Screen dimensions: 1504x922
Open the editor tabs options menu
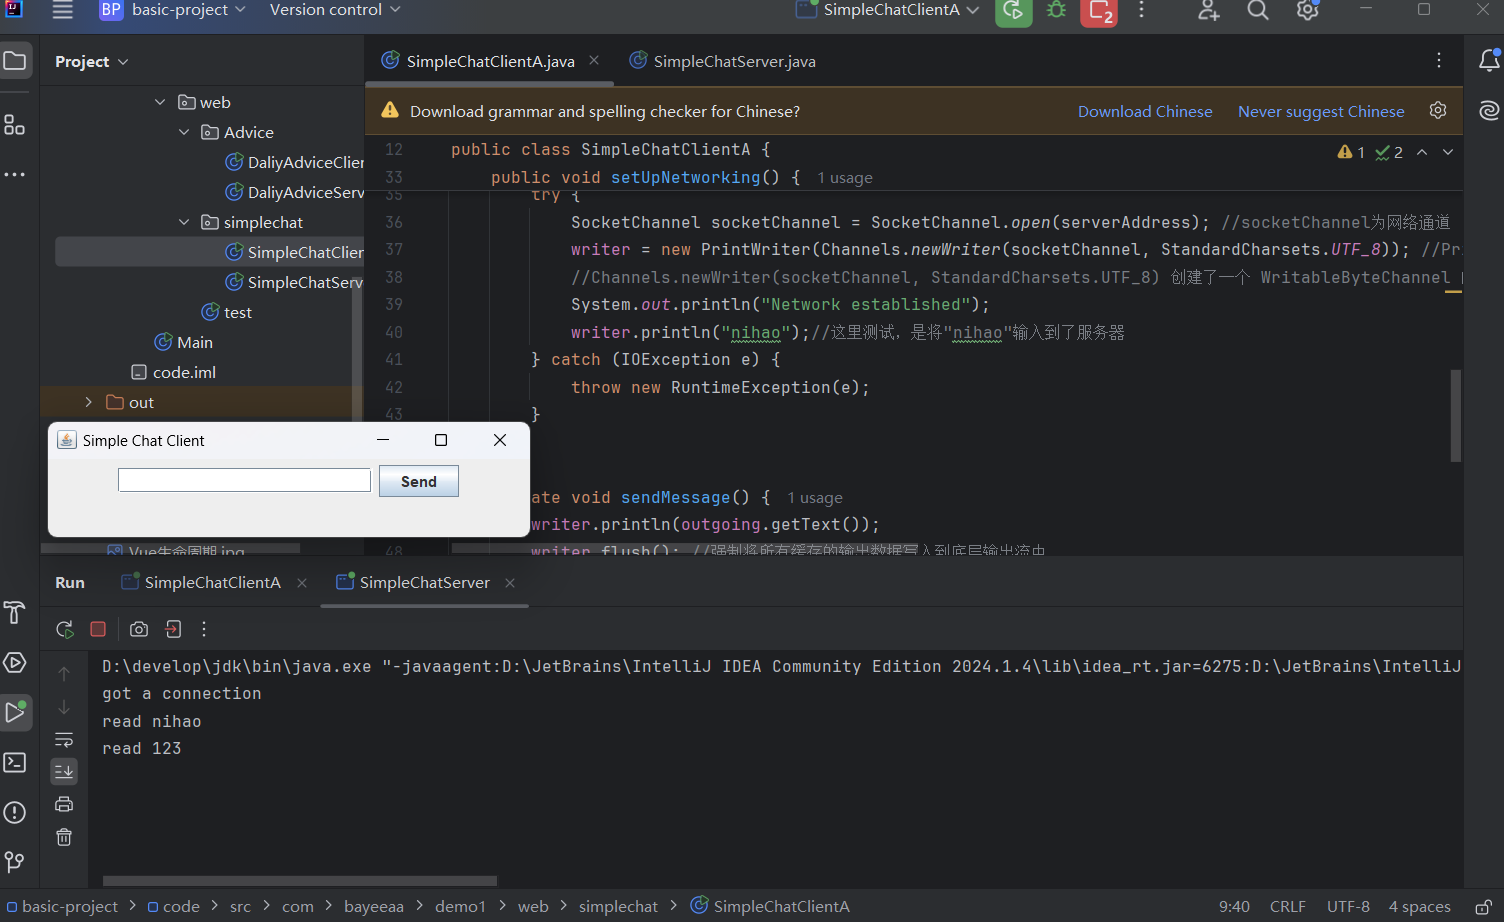pyautogui.click(x=1439, y=61)
